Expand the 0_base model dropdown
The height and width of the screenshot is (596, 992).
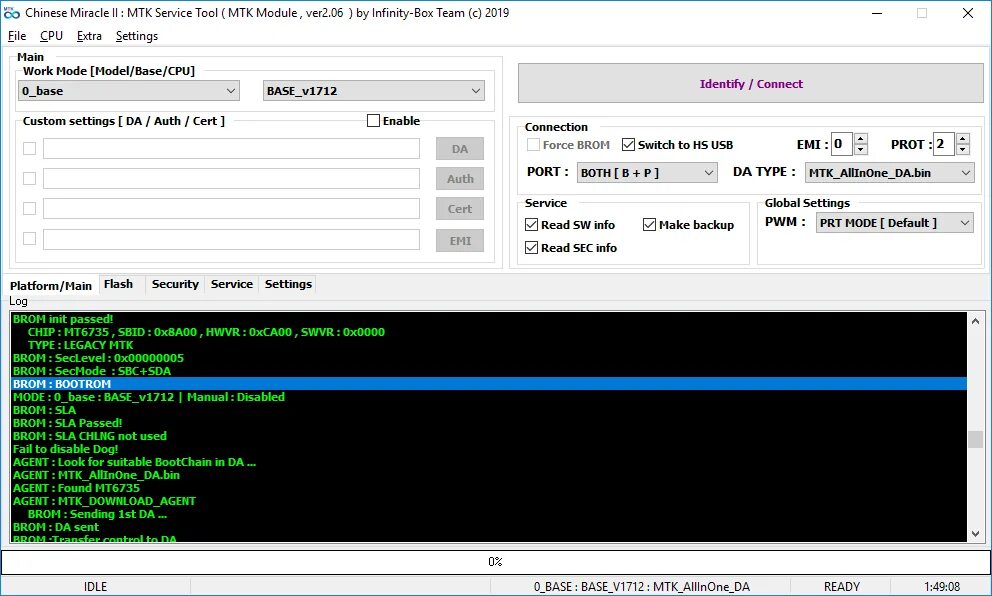click(128, 90)
